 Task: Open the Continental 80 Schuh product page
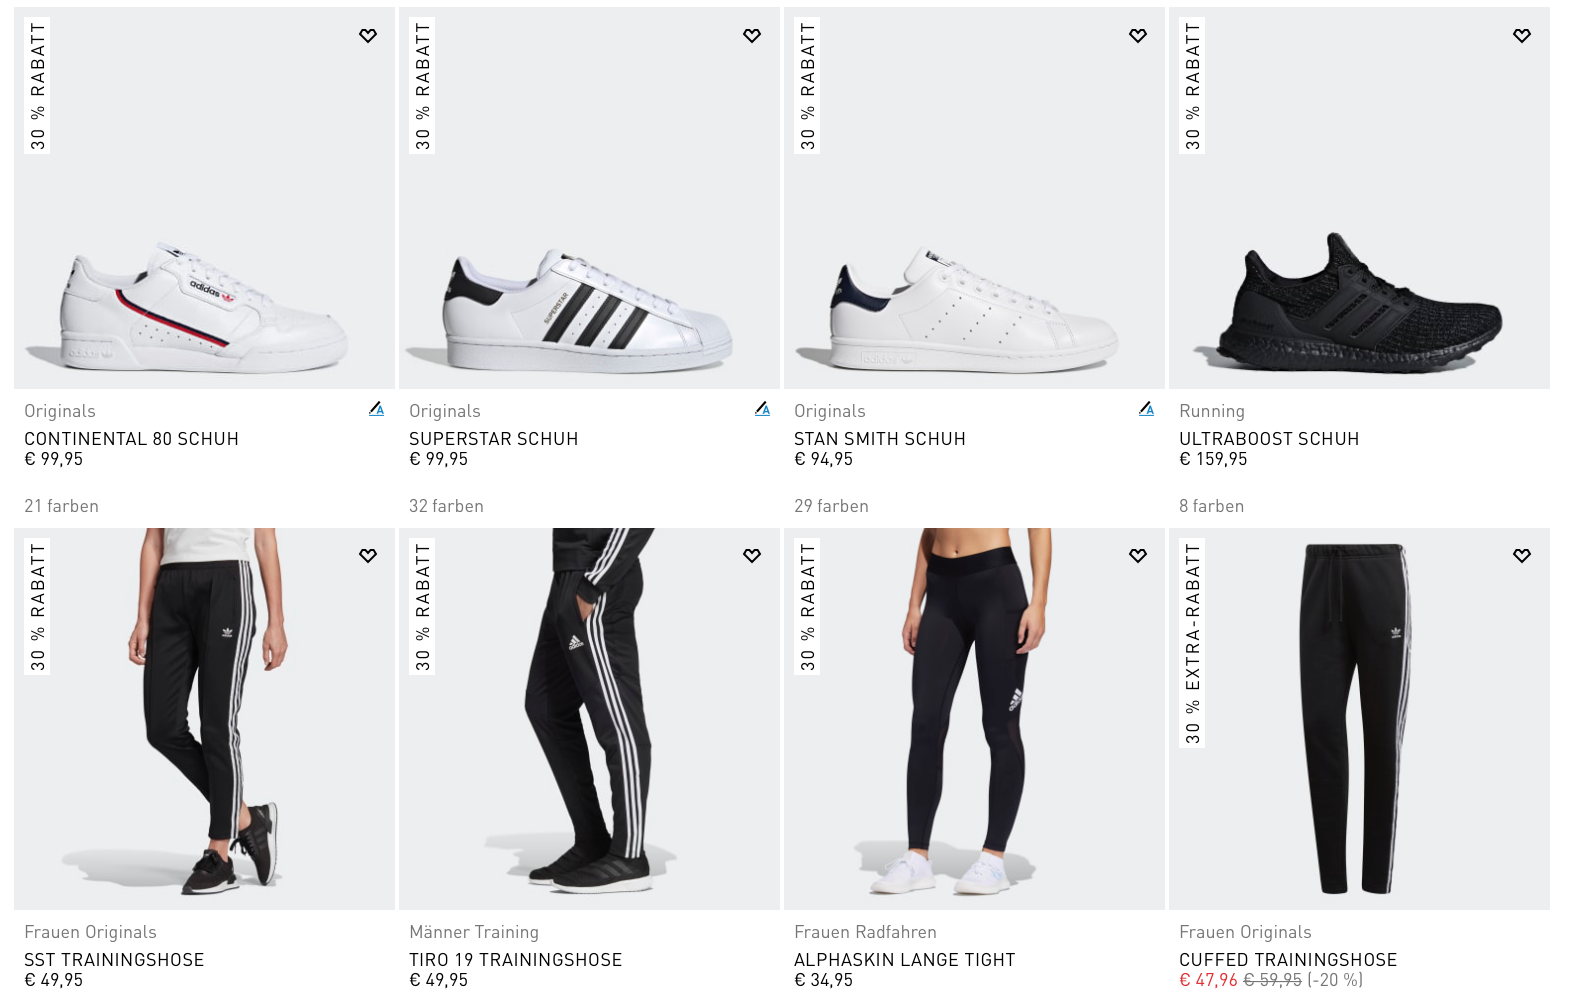pos(130,438)
